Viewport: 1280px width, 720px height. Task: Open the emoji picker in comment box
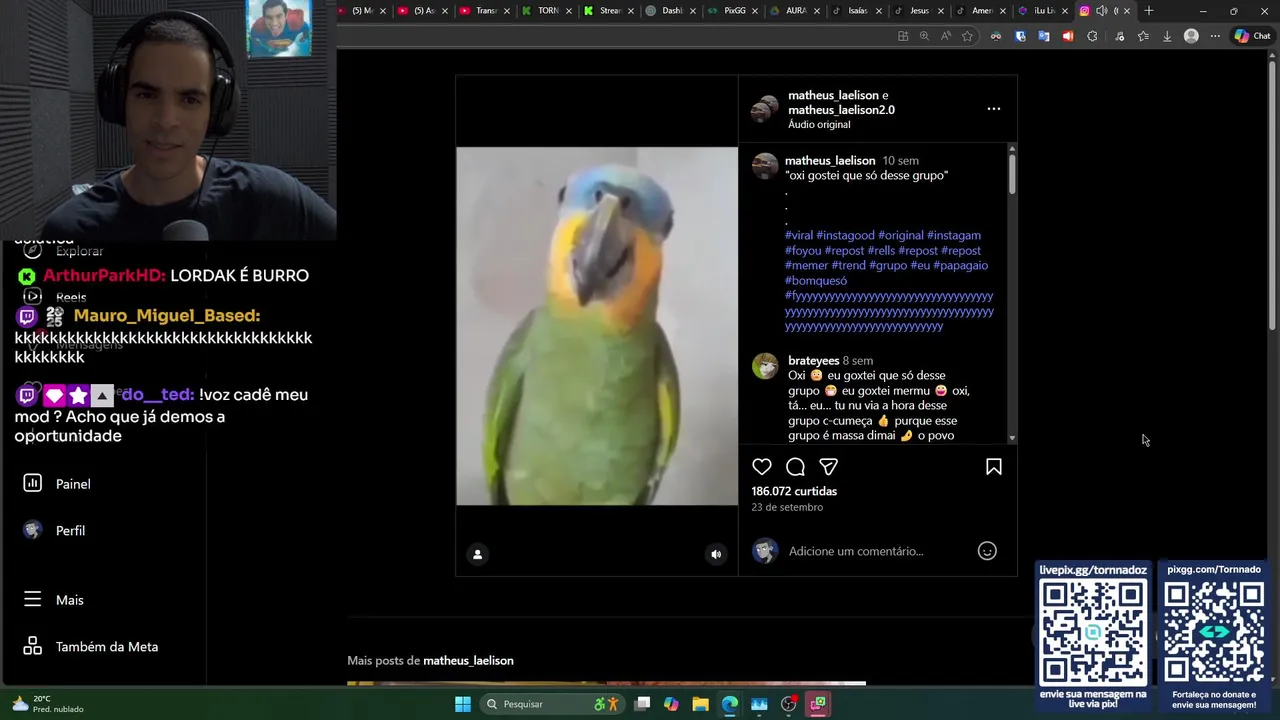click(987, 551)
